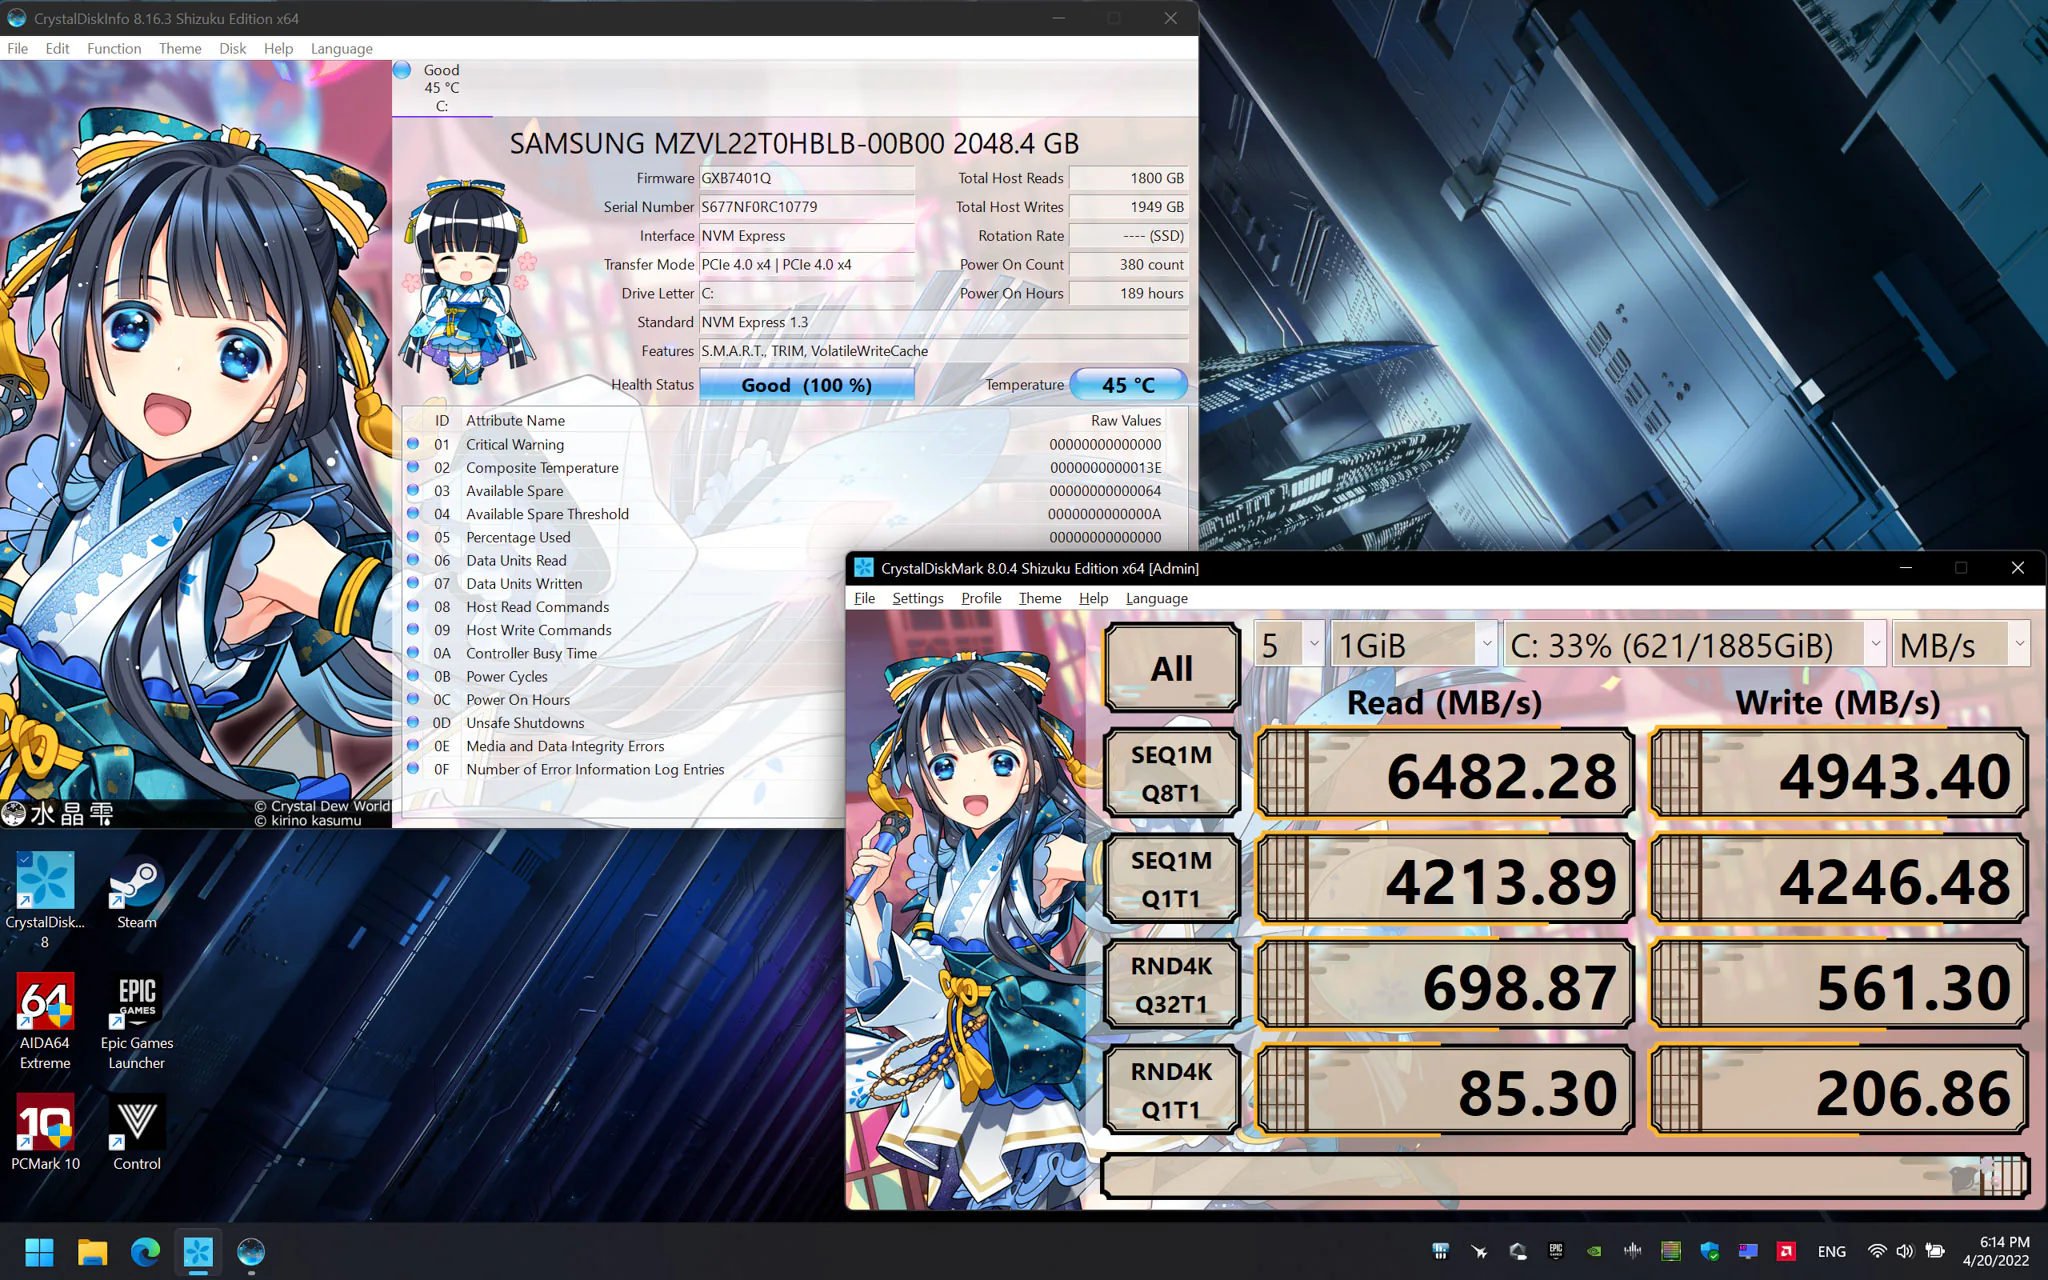Click the ENG language indicator
This screenshot has height=1280, width=2048.
[1831, 1251]
